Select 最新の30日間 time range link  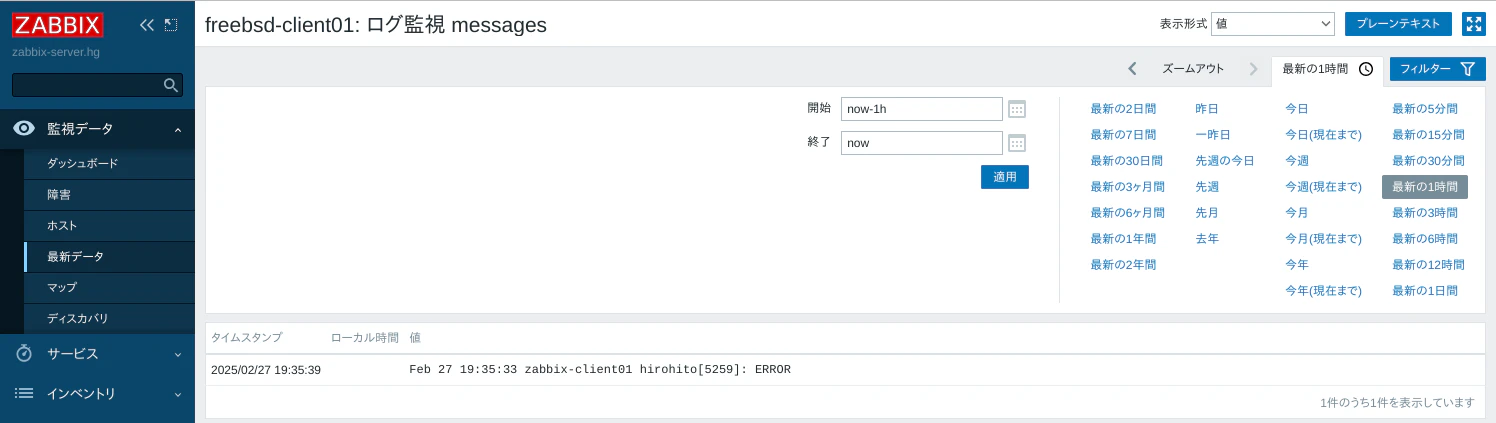pyautogui.click(x=1126, y=160)
